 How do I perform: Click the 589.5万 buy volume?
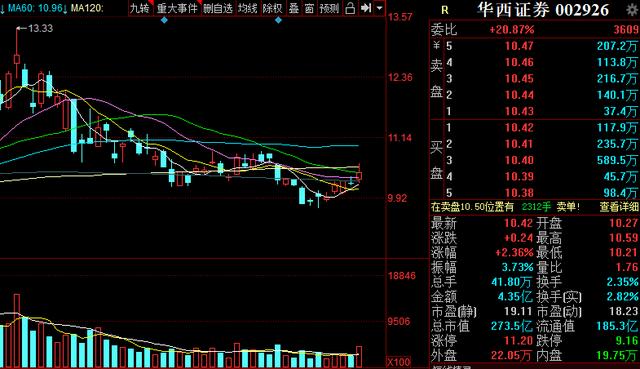point(617,160)
